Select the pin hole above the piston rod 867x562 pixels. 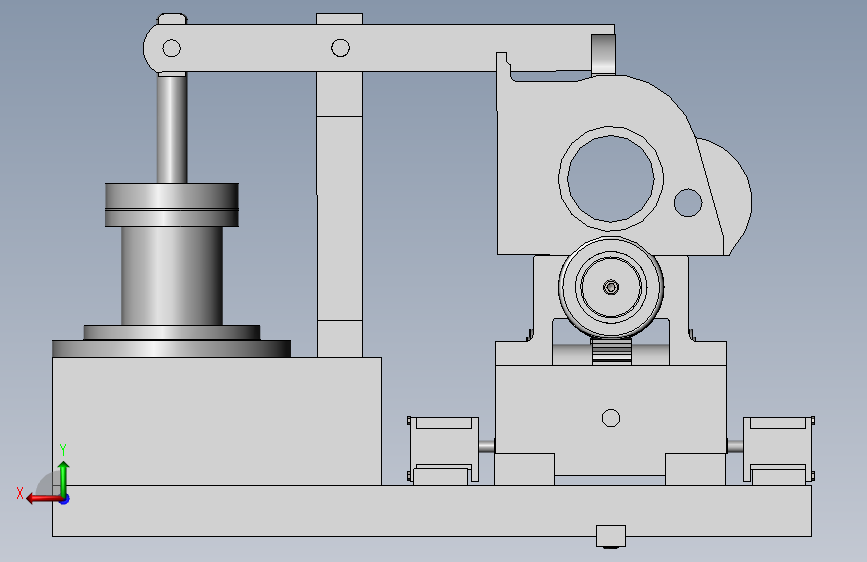171,48
